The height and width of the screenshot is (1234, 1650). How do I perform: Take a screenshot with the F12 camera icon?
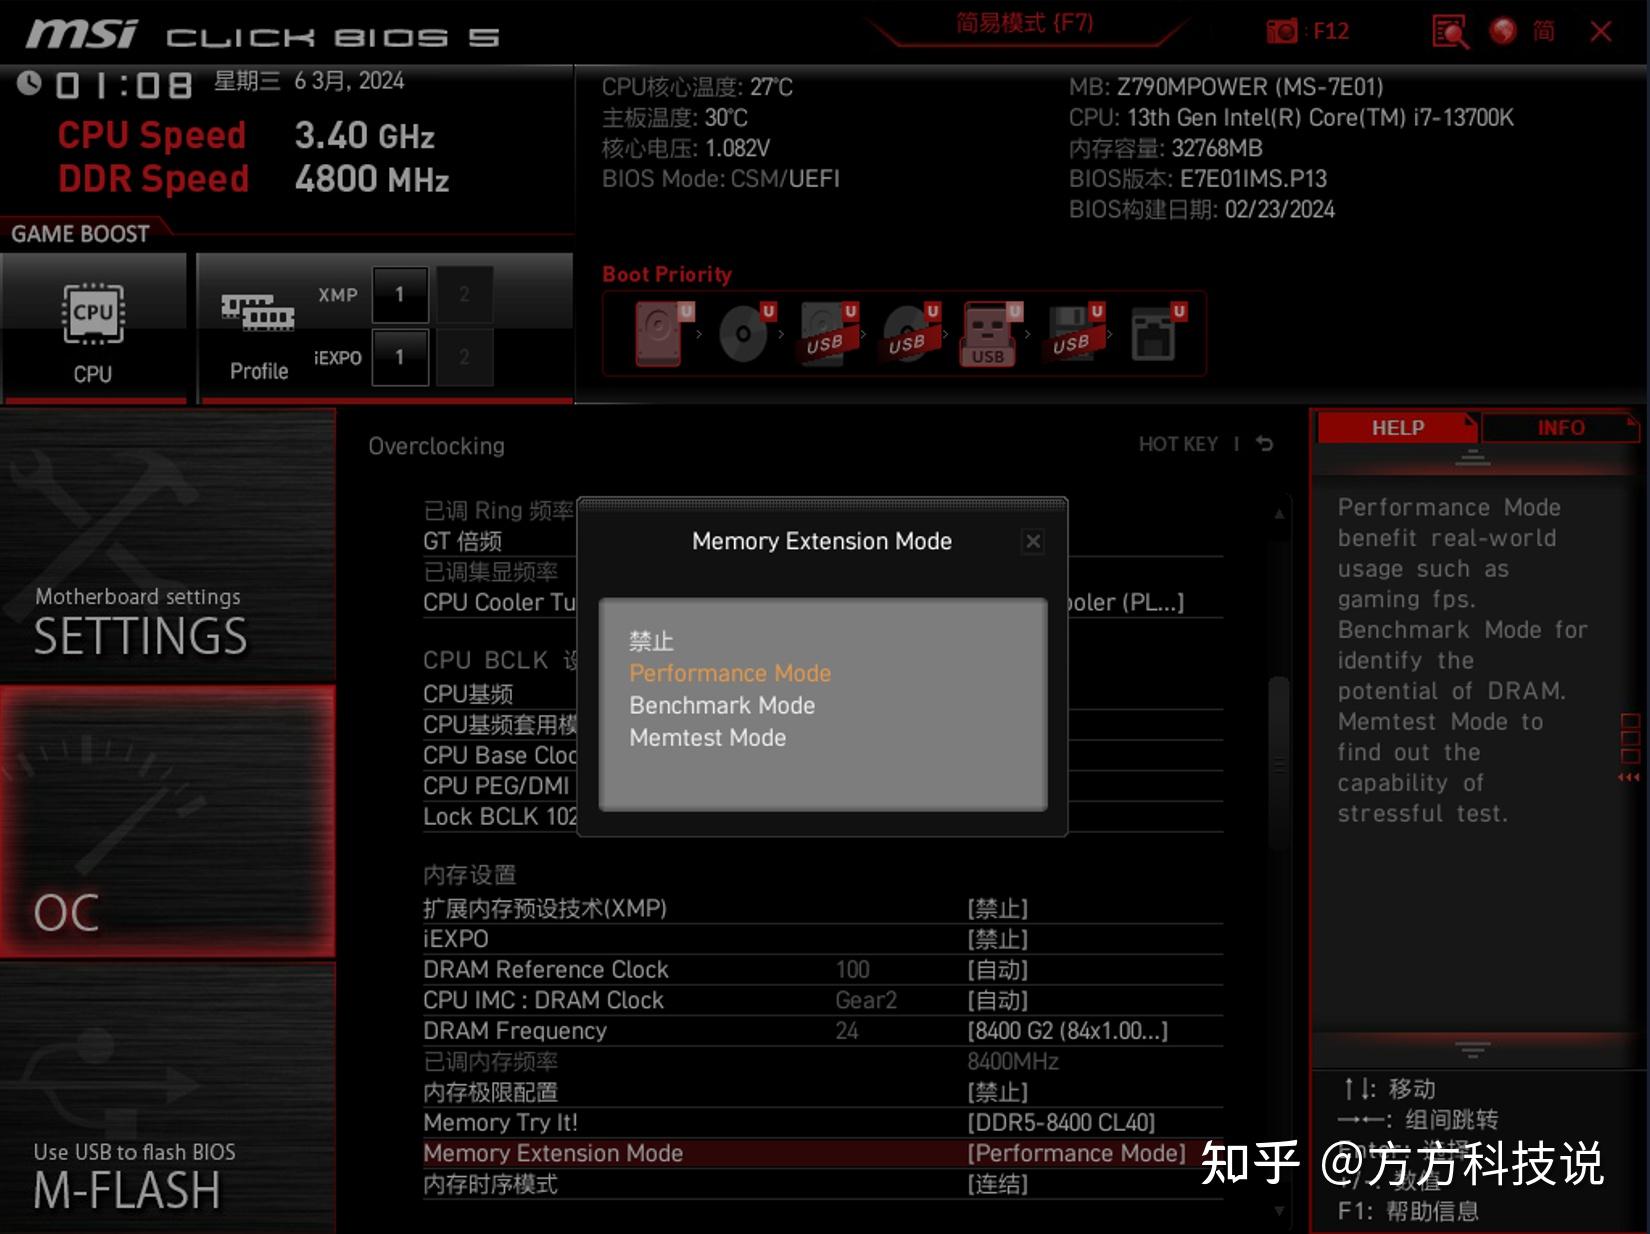(1281, 31)
